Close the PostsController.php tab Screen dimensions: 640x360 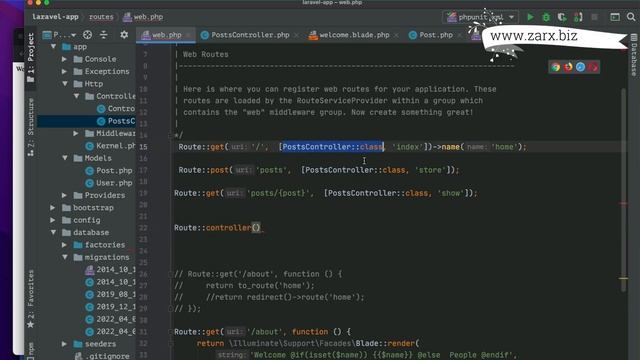(296, 36)
